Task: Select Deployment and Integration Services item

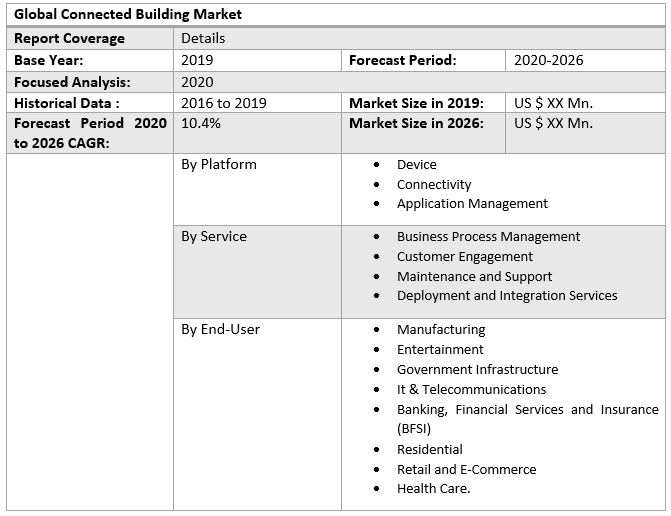Action: (507, 295)
